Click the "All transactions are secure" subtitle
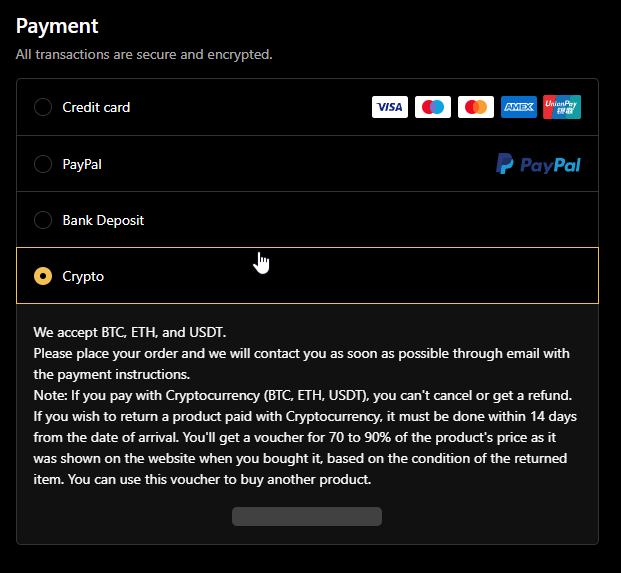 [x=144, y=54]
